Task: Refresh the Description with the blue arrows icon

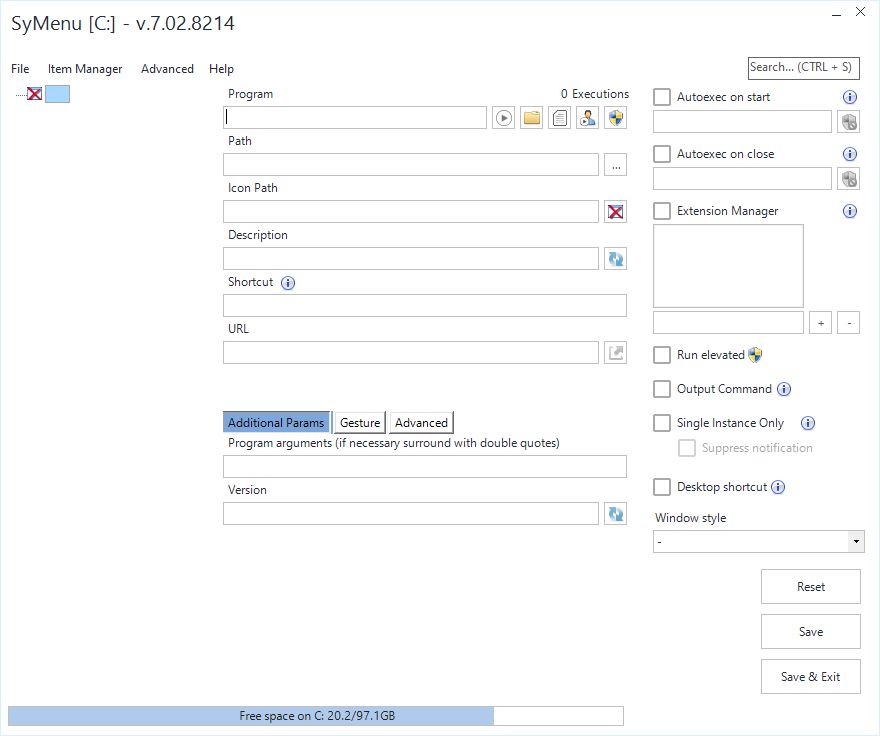Action: pos(616,259)
